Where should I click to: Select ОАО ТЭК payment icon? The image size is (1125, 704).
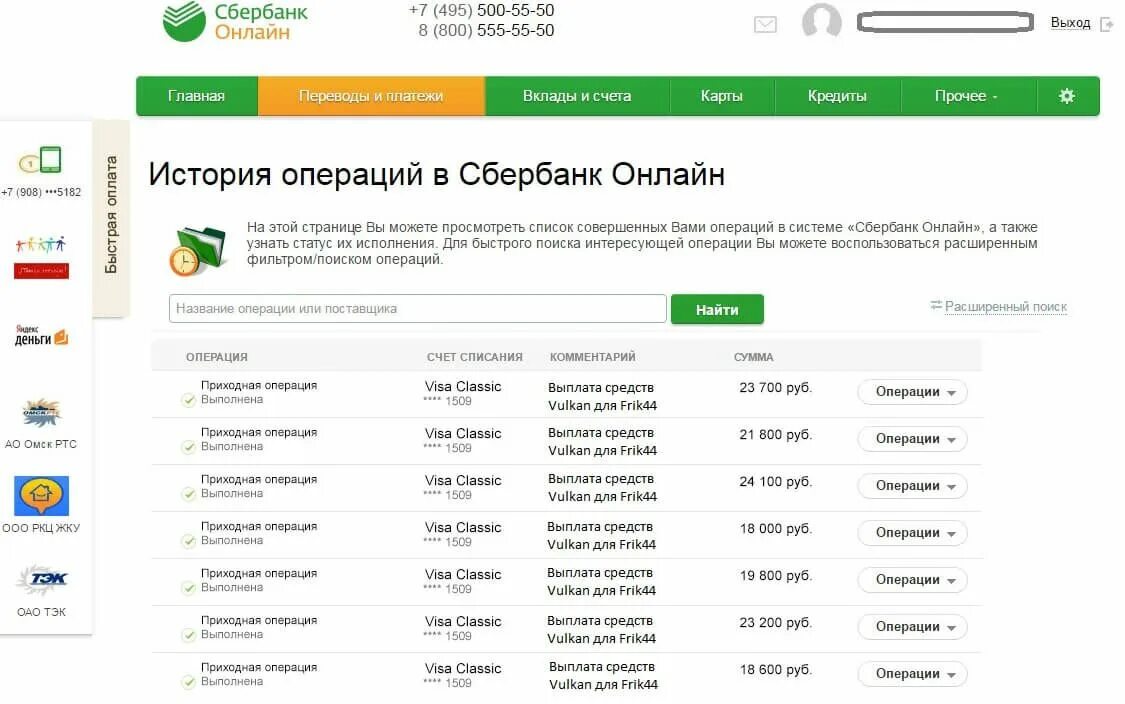coord(42,580)
